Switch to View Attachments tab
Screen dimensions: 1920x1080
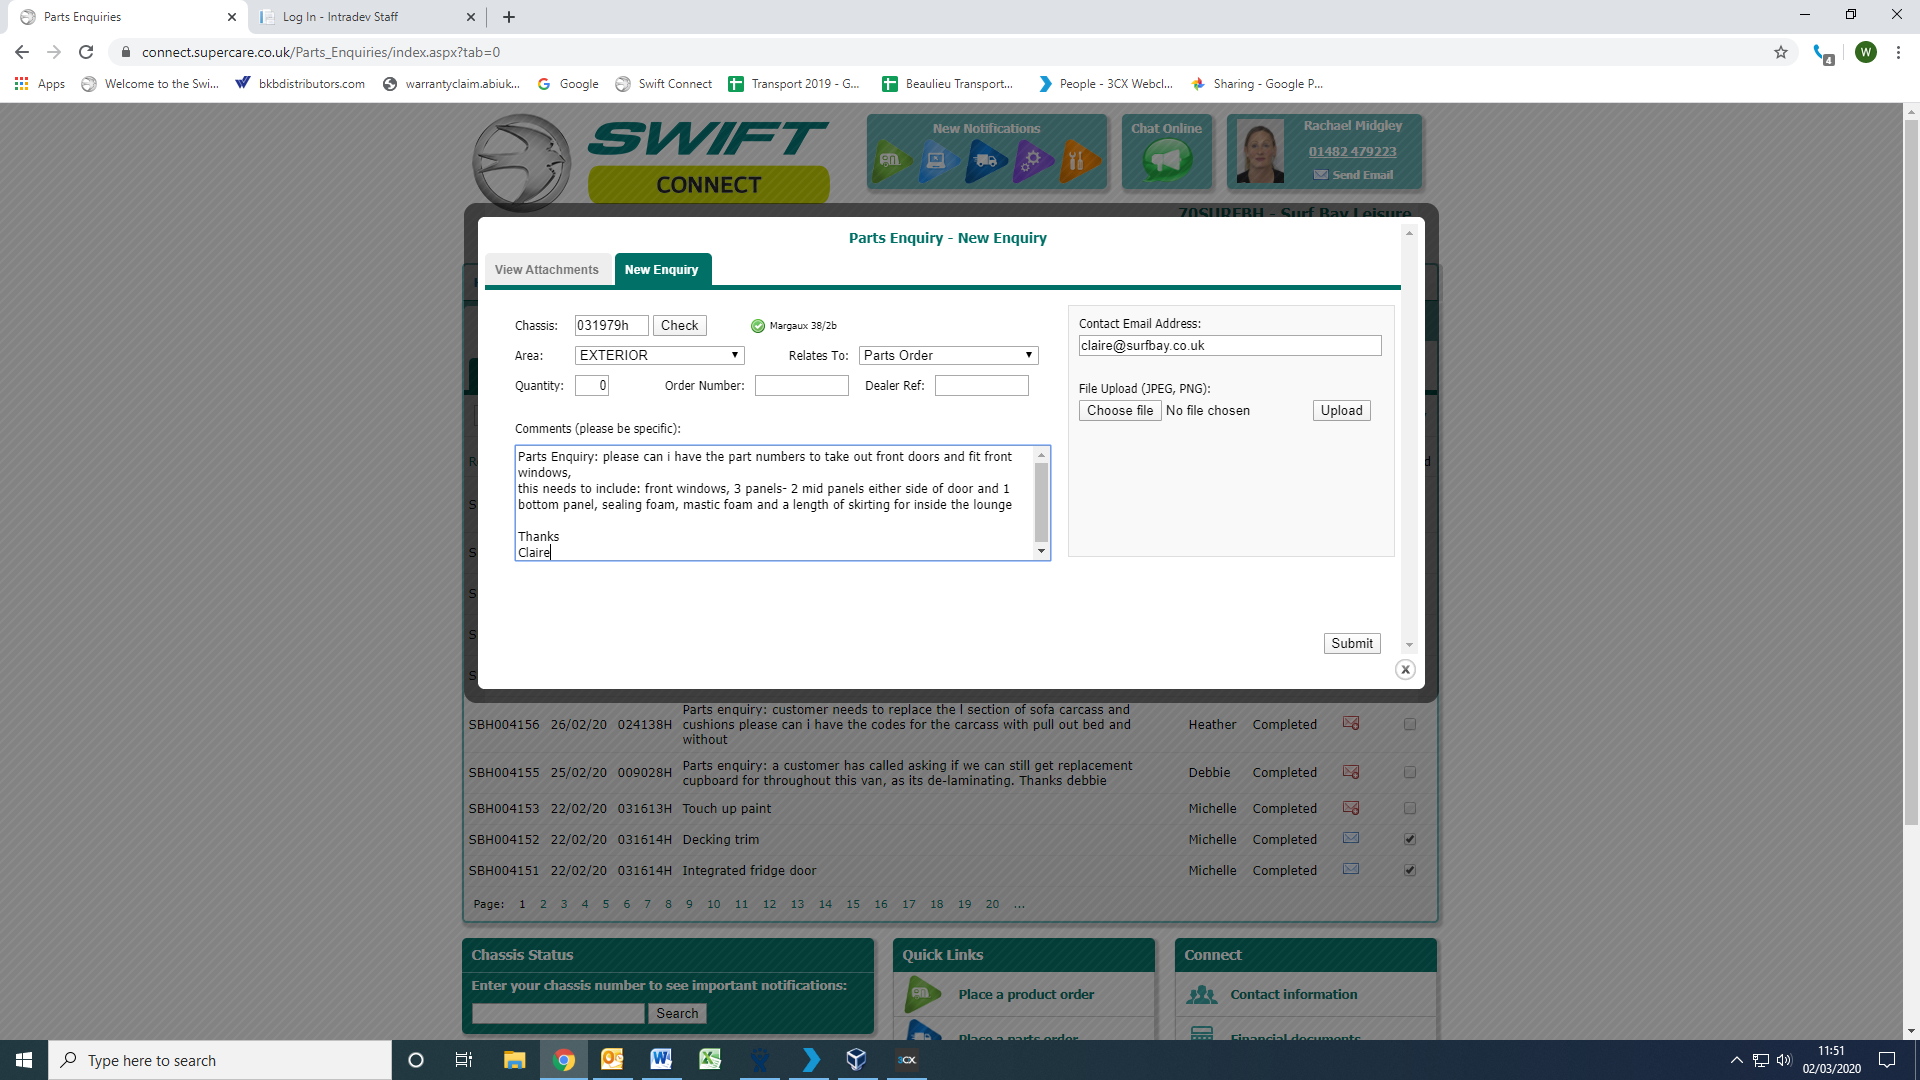tap(547, 270)
